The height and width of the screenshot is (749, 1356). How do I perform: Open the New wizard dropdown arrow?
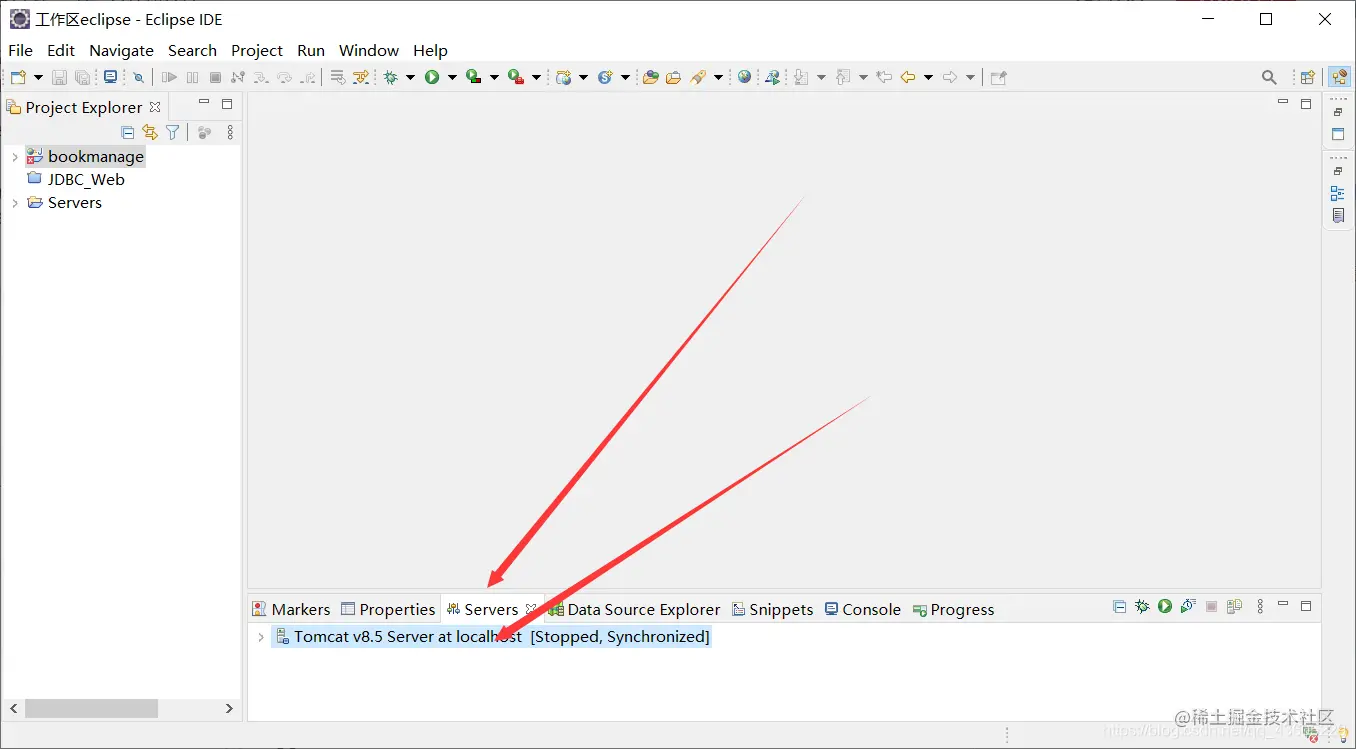pyautogui.click(x=38, y=77)
